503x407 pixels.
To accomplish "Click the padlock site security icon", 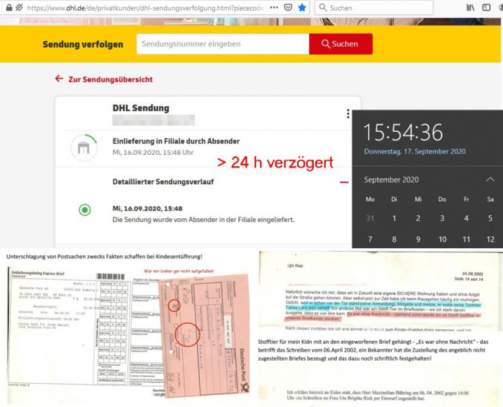I will coord(9,7).
